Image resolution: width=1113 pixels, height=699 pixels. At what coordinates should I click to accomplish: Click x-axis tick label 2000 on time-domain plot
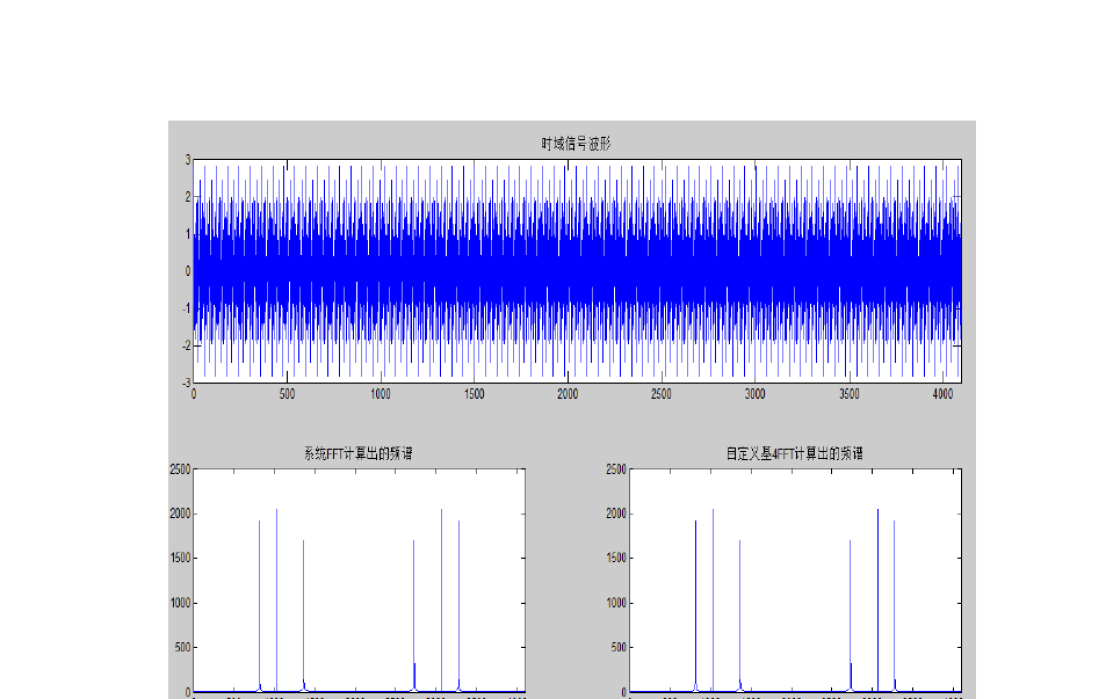567,394
